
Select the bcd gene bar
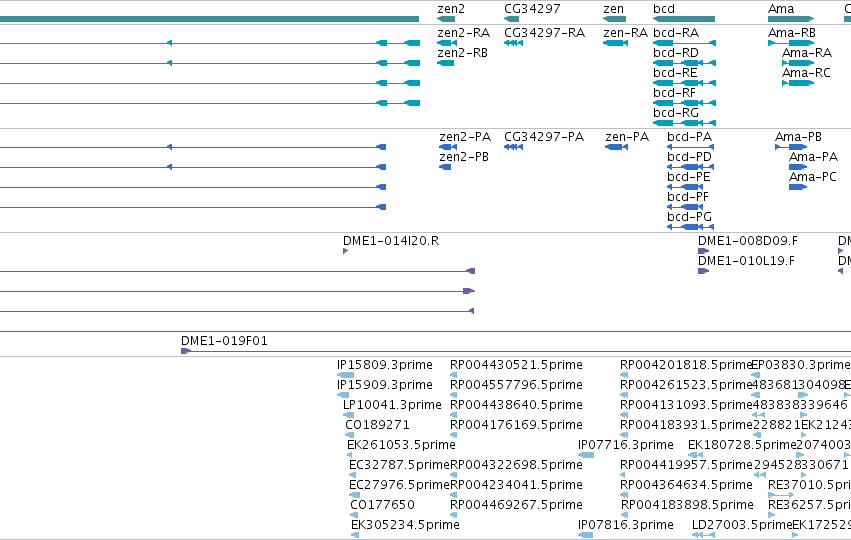[684, 19]
